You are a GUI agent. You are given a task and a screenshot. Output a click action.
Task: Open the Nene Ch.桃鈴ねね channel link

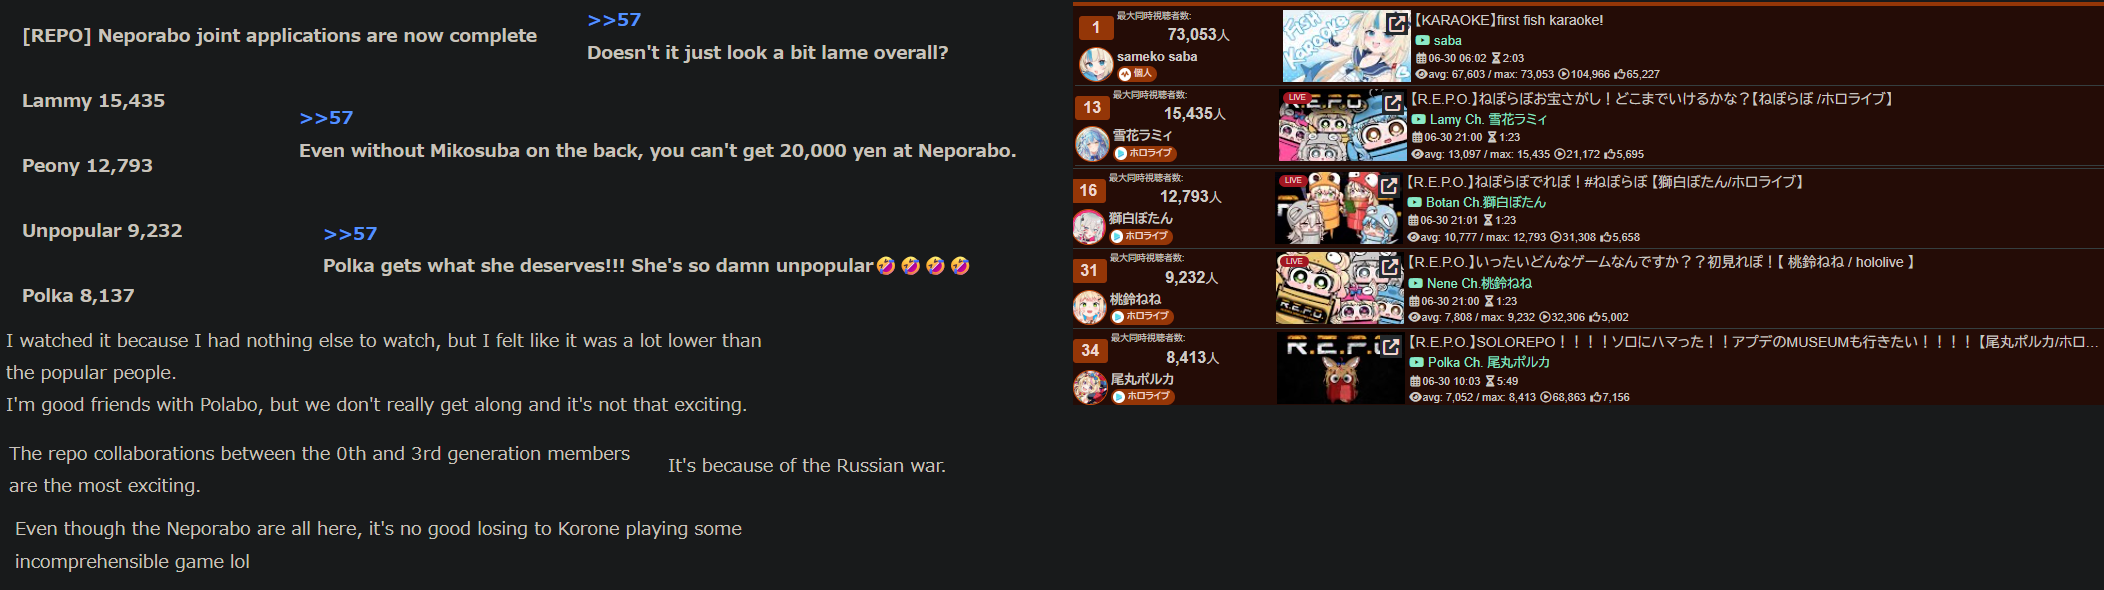[1479, 283]
